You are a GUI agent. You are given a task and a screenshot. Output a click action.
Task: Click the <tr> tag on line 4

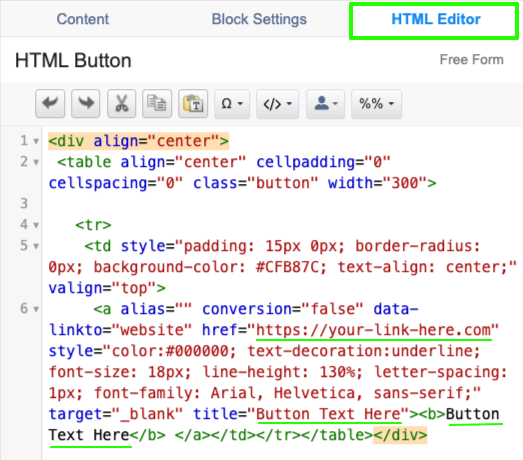click(x=93, y=225)
